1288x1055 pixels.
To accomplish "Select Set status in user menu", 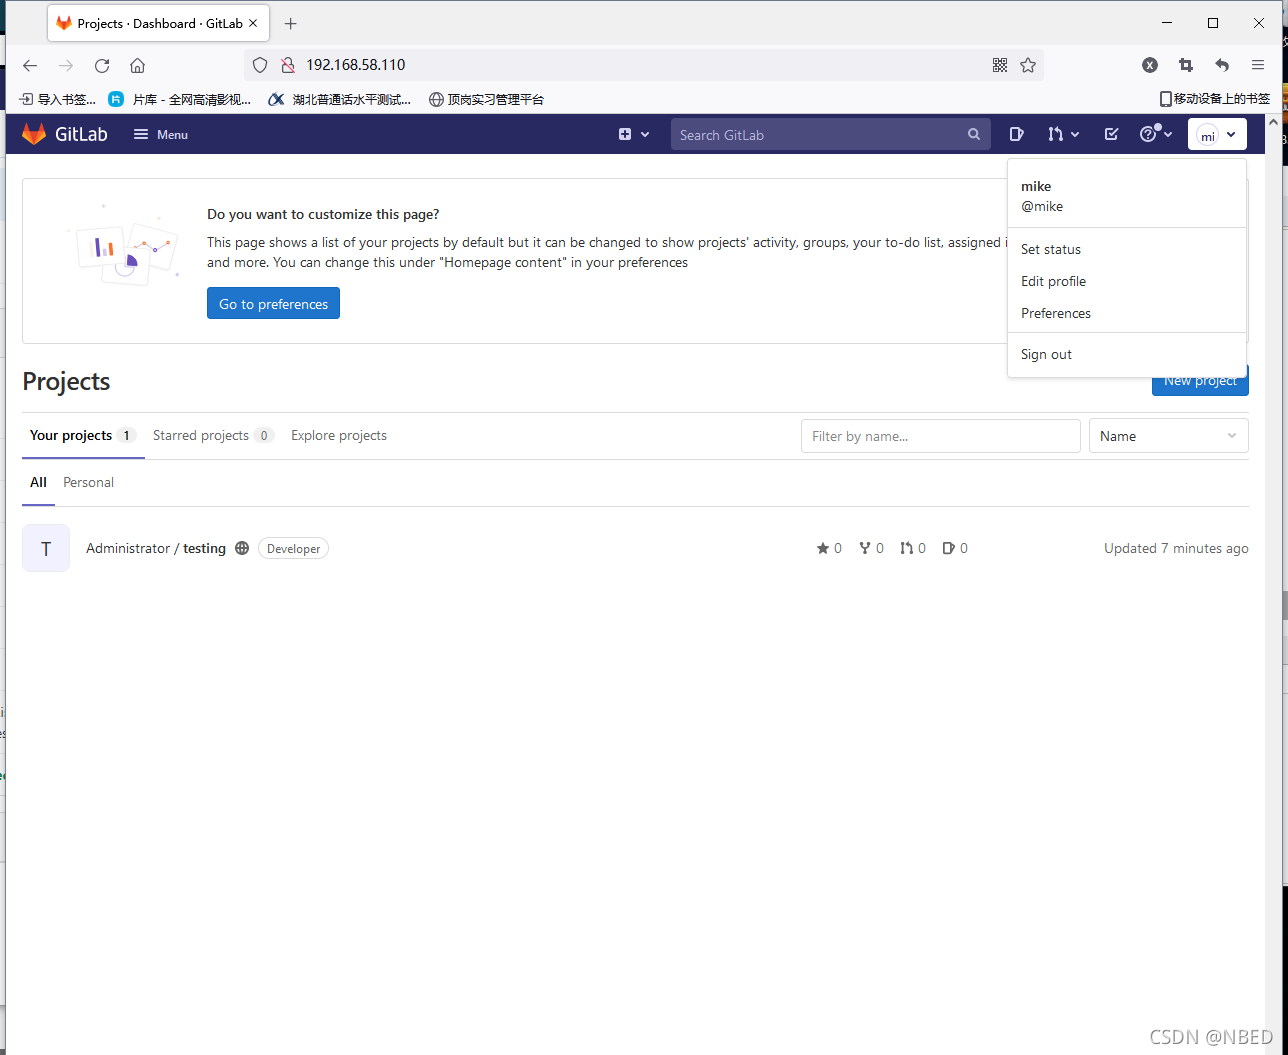I will click(1051, 249).
